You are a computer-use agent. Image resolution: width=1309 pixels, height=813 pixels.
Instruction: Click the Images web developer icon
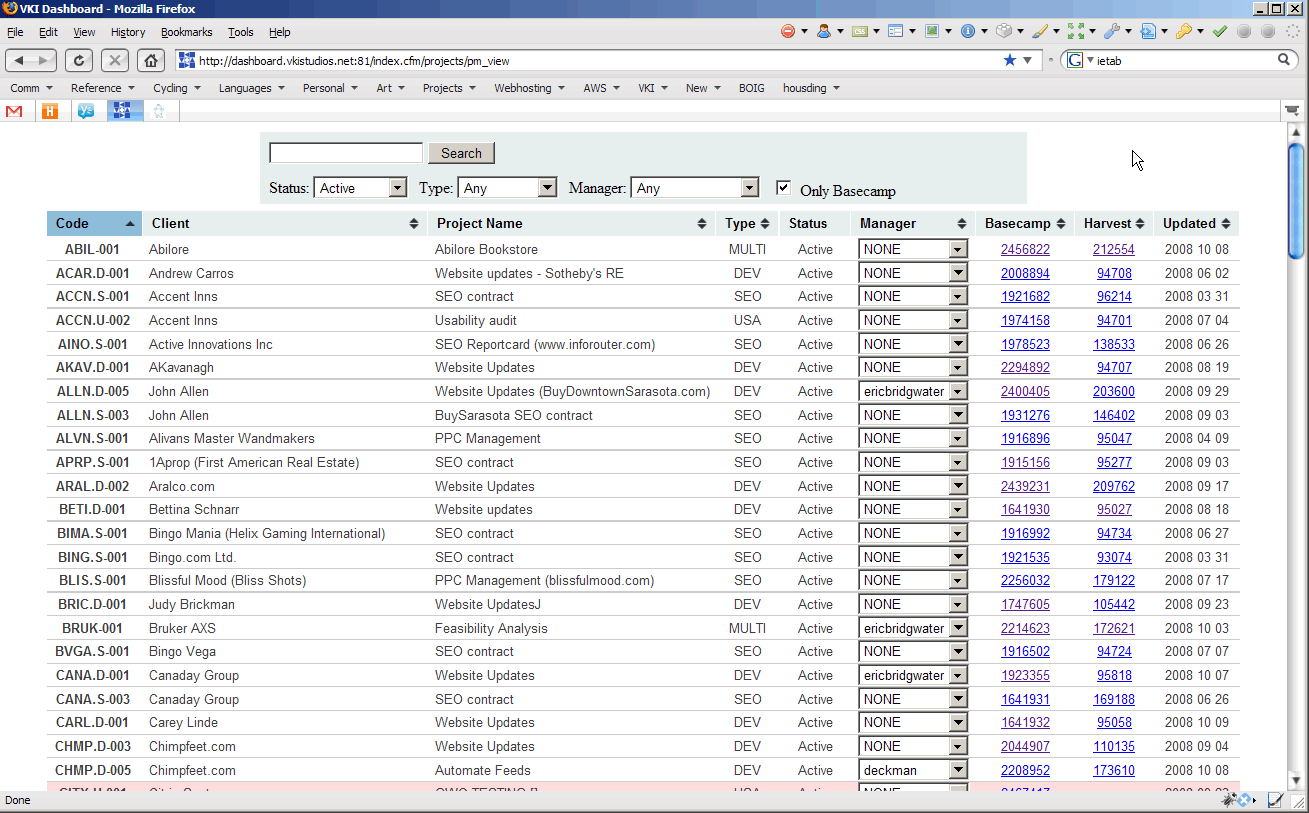tap(931, 32)
